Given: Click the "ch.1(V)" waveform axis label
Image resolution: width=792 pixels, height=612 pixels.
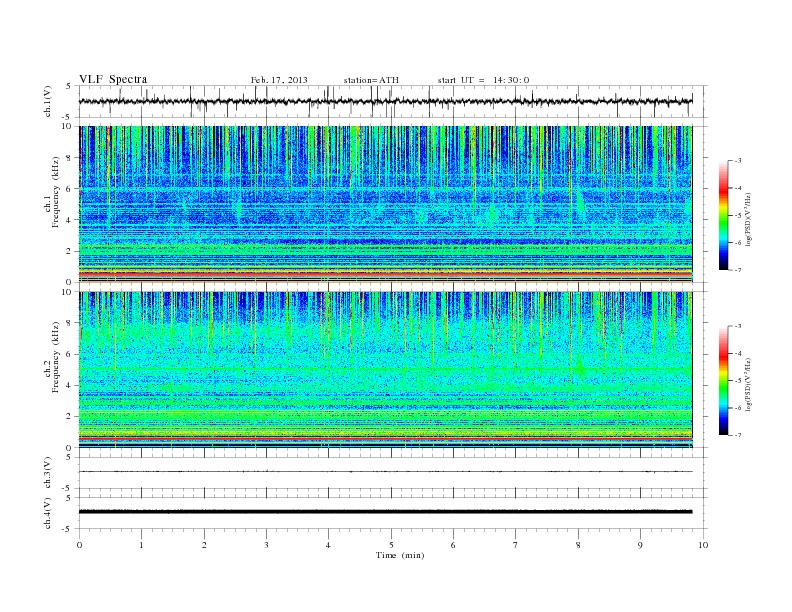Looking at the screenshot, I should 48,101.
